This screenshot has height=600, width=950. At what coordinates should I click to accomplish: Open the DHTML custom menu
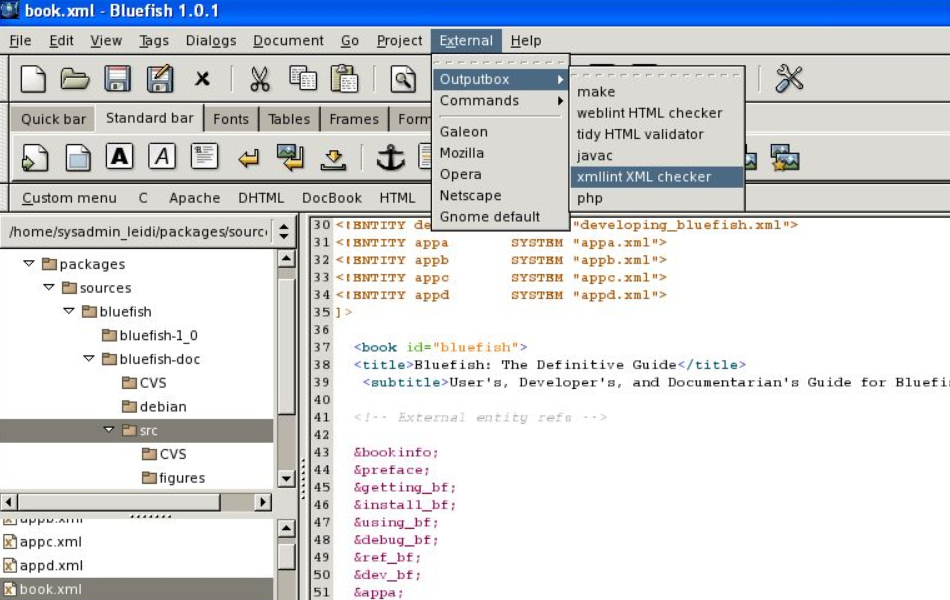coord(261,198)
